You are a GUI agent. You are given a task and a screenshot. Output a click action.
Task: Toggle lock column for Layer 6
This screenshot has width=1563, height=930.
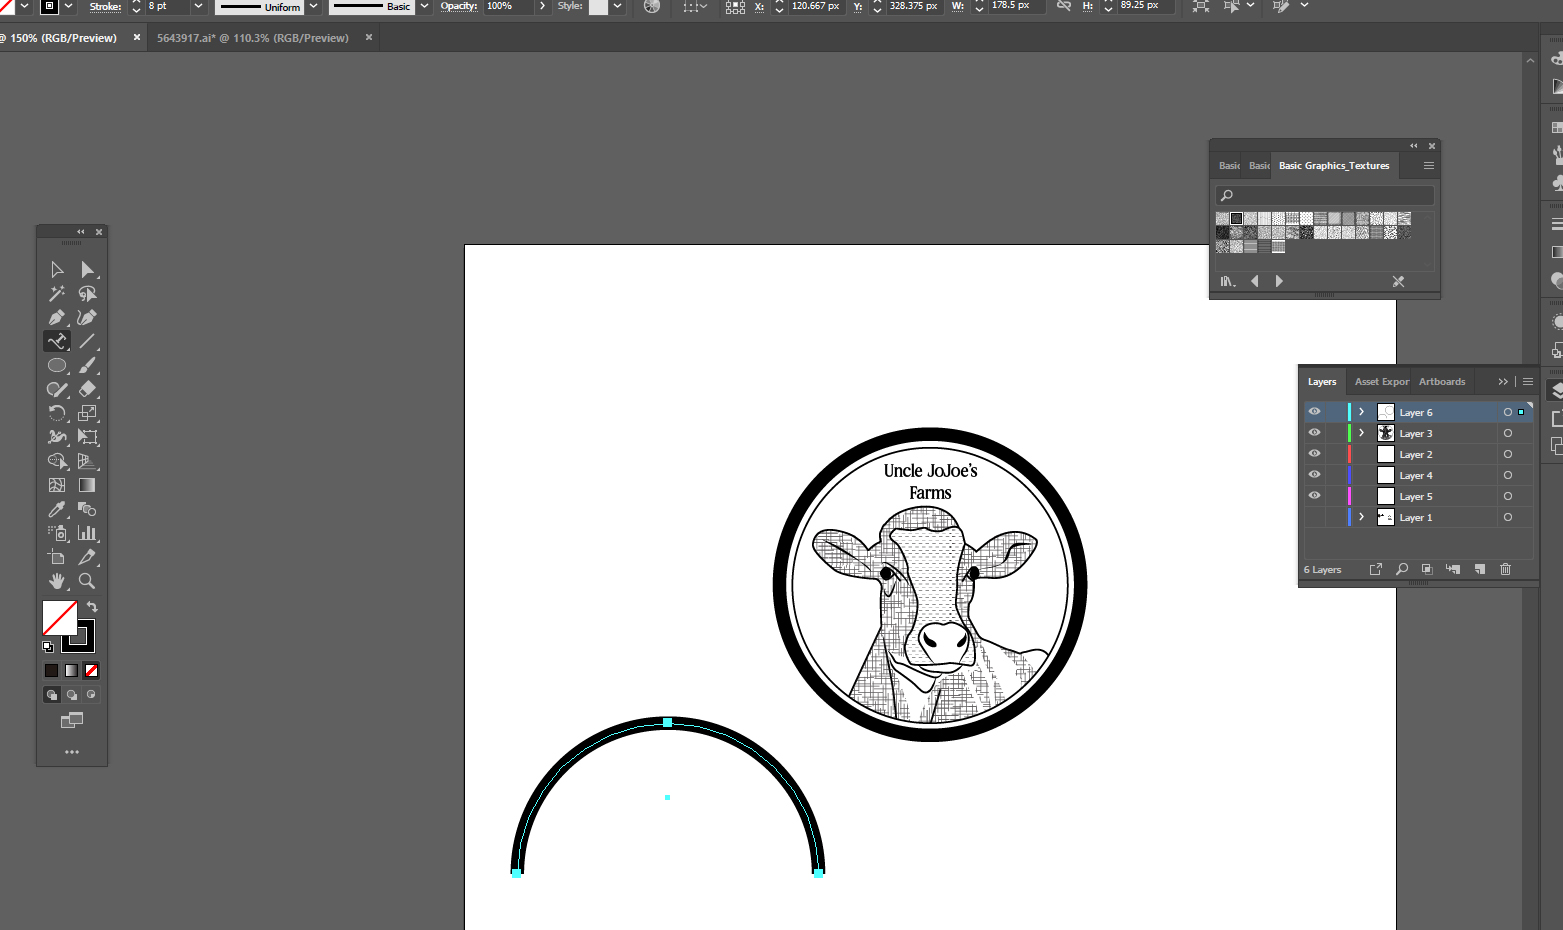click(x=1334, y=412)
